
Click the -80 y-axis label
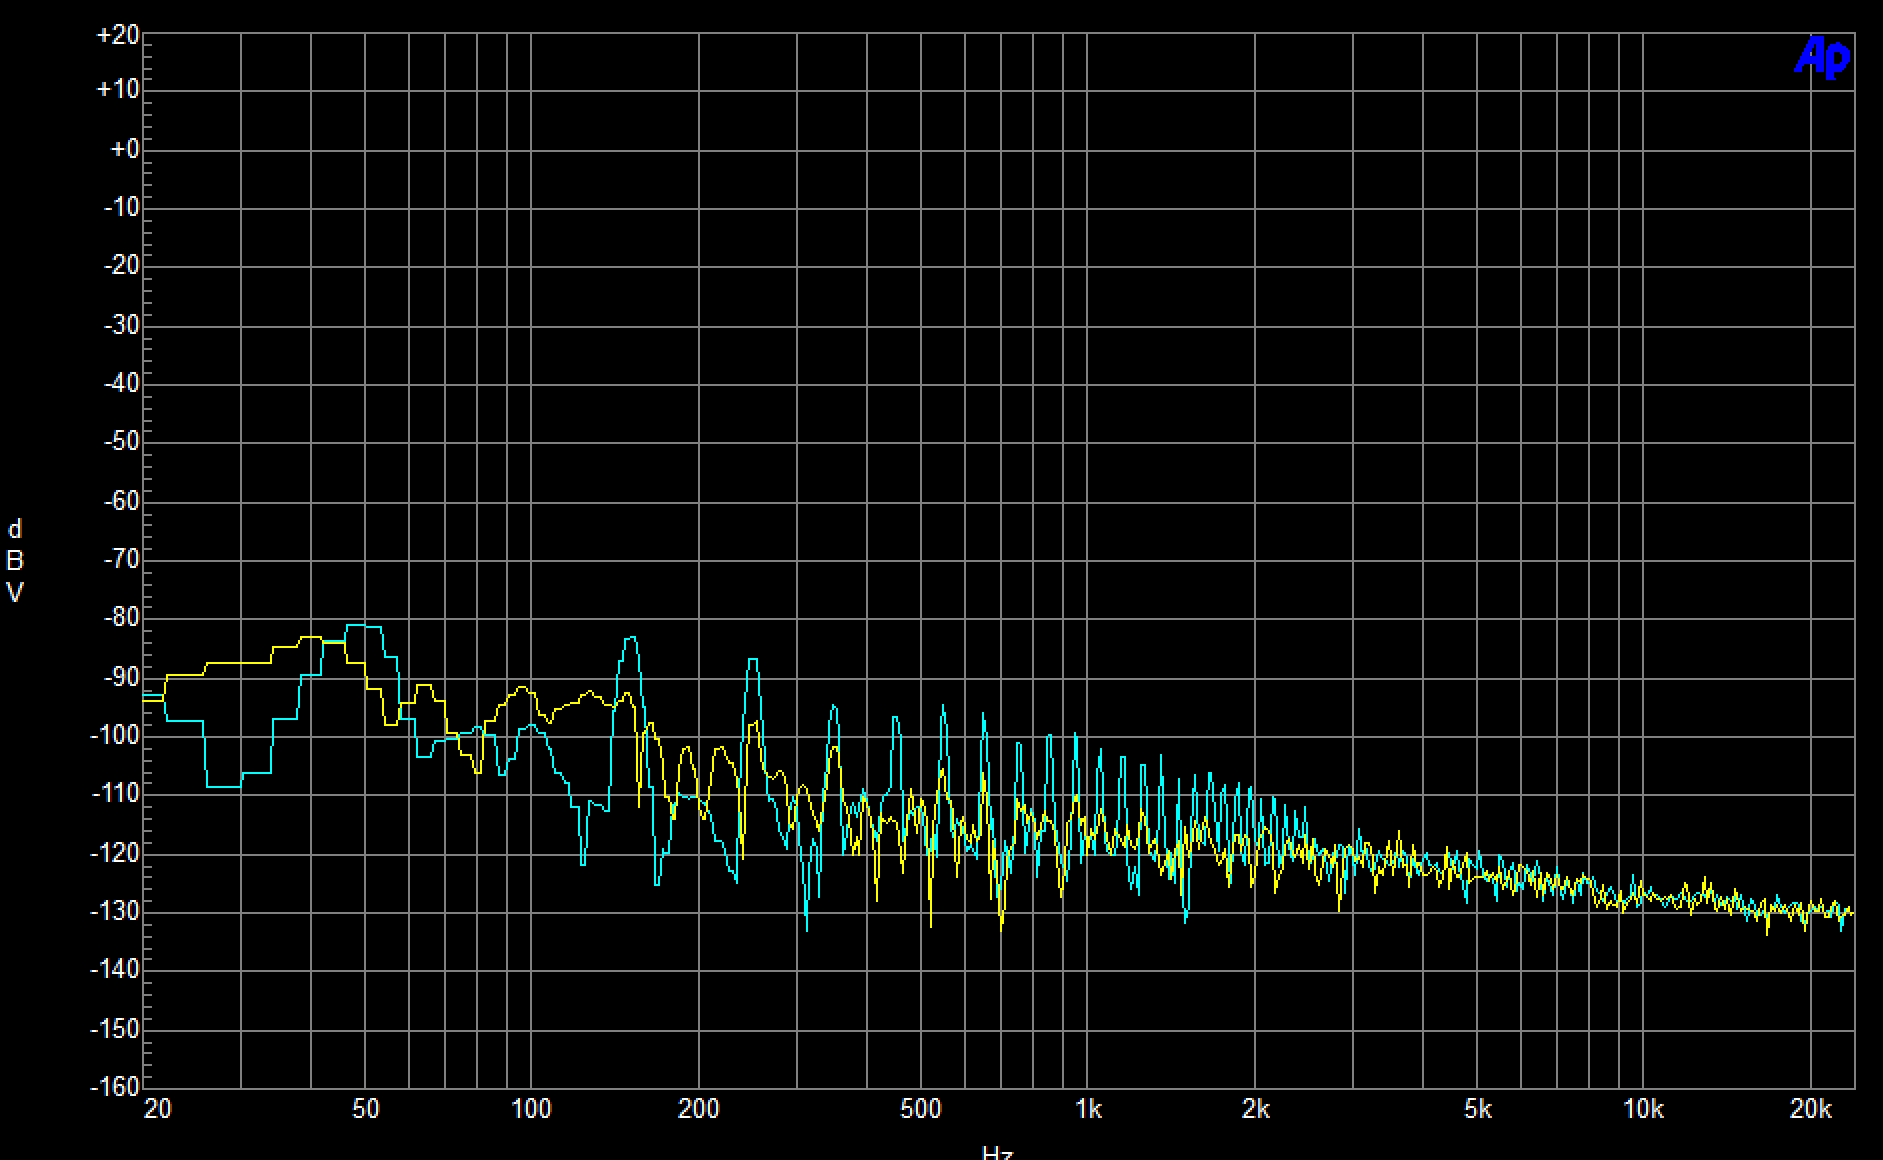tap(121, 617)
